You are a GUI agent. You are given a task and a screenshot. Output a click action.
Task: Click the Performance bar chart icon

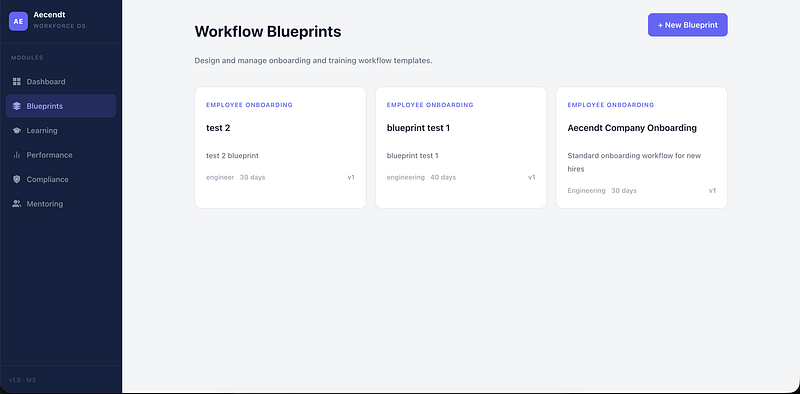[16, 155]
